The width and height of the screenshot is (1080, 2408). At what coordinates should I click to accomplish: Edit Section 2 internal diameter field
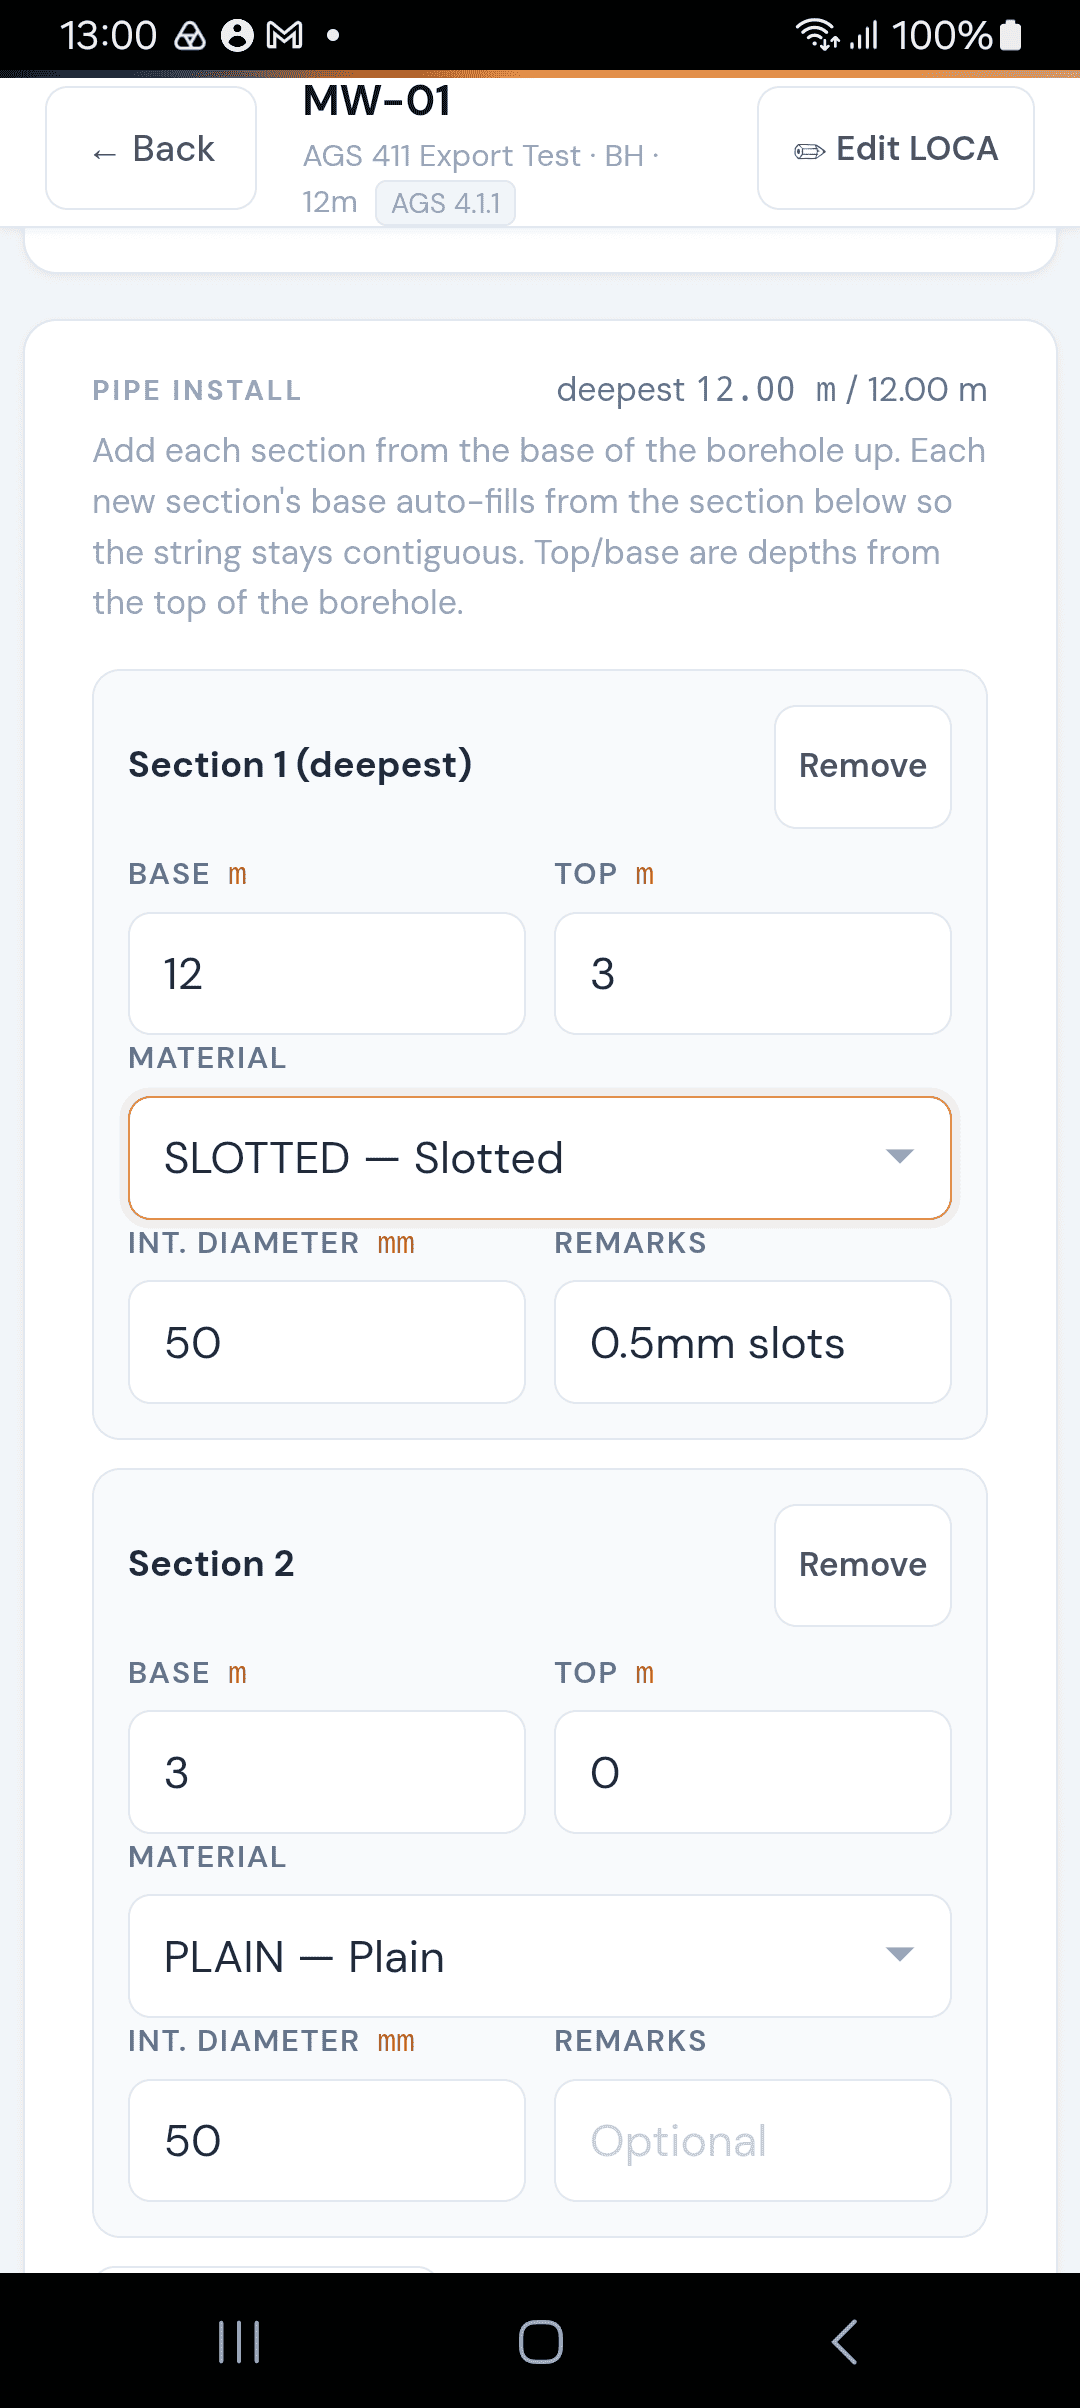[x=327, y=2141]
